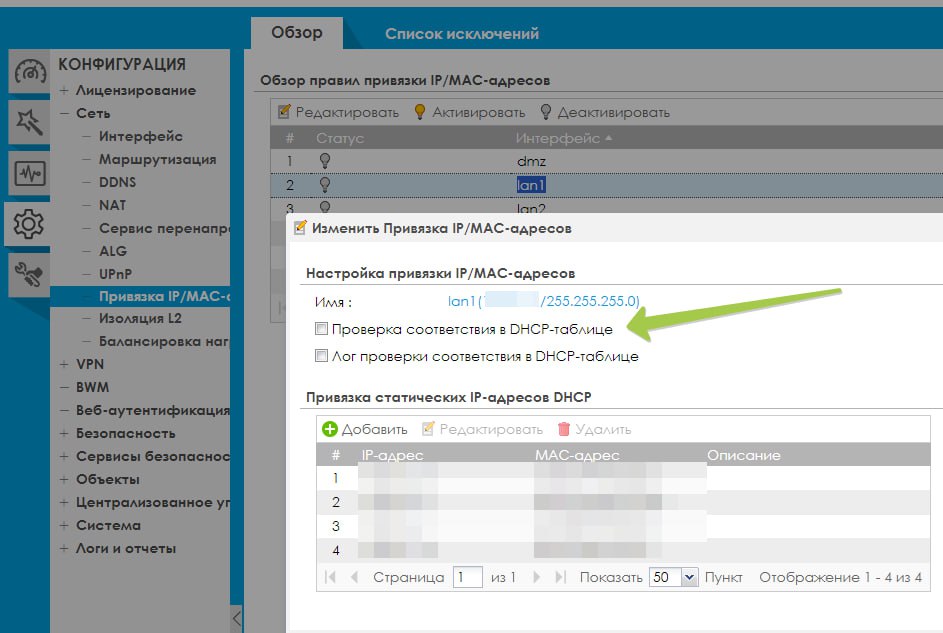This screenshot has width=943, height=633.
Task: Expand the Безопасность tree node
Action: coord(64,433)
